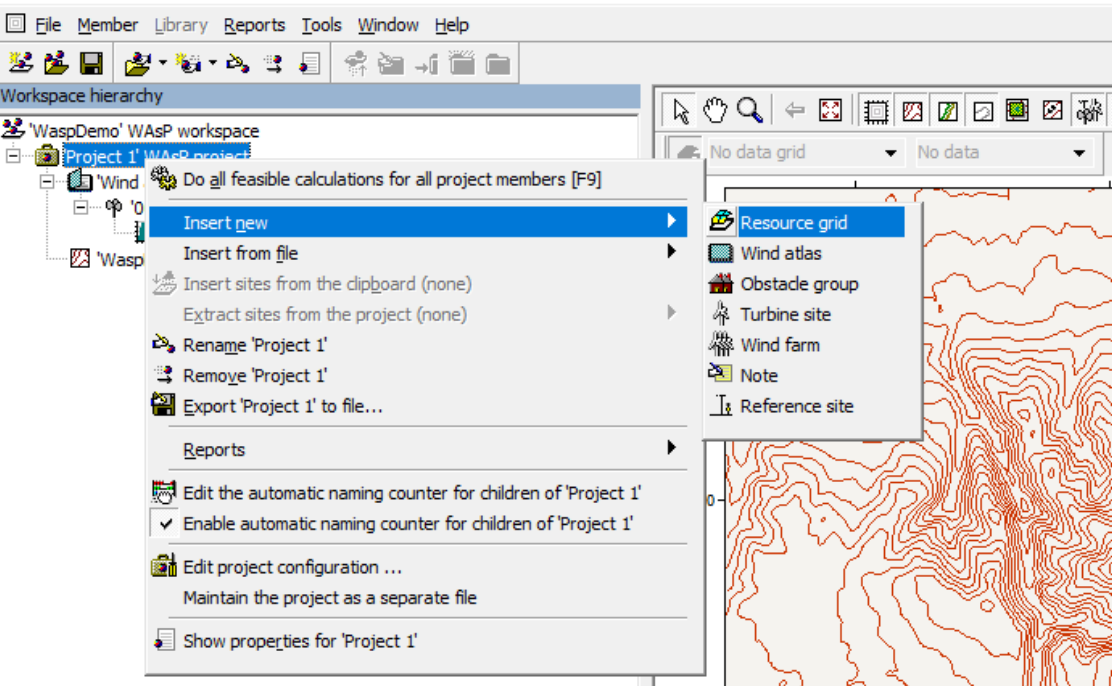Image resolution: width=1112 pixels, height=686 pixels.
Task: Open the Member menu
Action: coord(108,25)
